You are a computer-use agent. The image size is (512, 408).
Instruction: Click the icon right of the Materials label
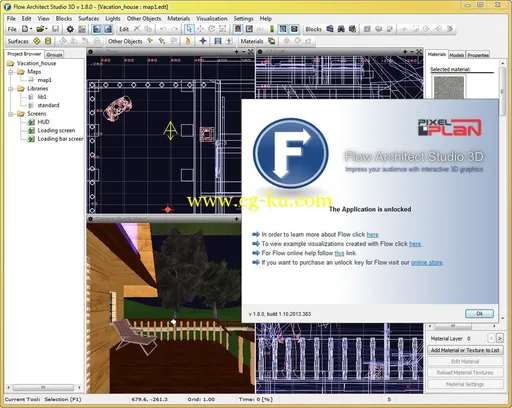(272, 41)
